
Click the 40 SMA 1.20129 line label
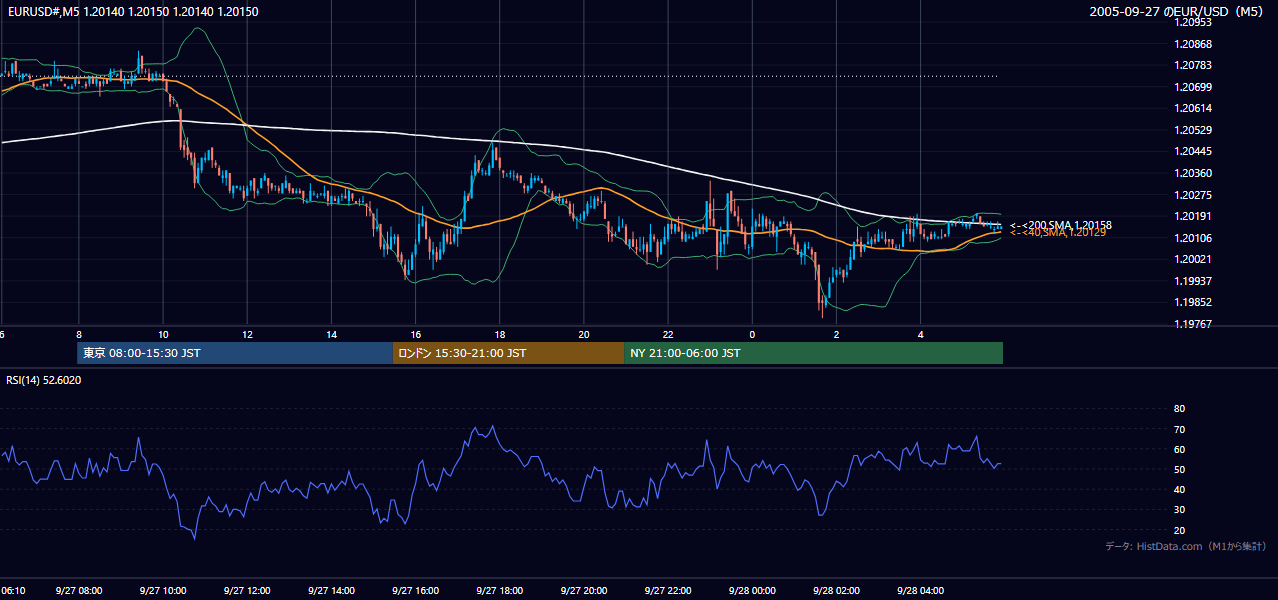pos(1058,232)
